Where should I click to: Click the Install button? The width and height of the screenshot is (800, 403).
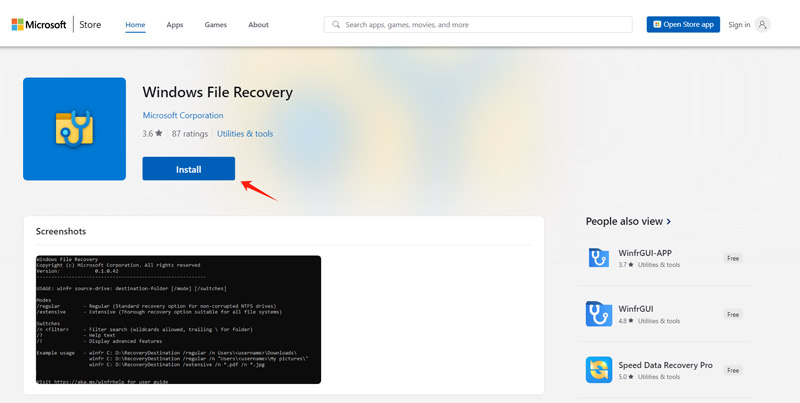click(189, 169)
